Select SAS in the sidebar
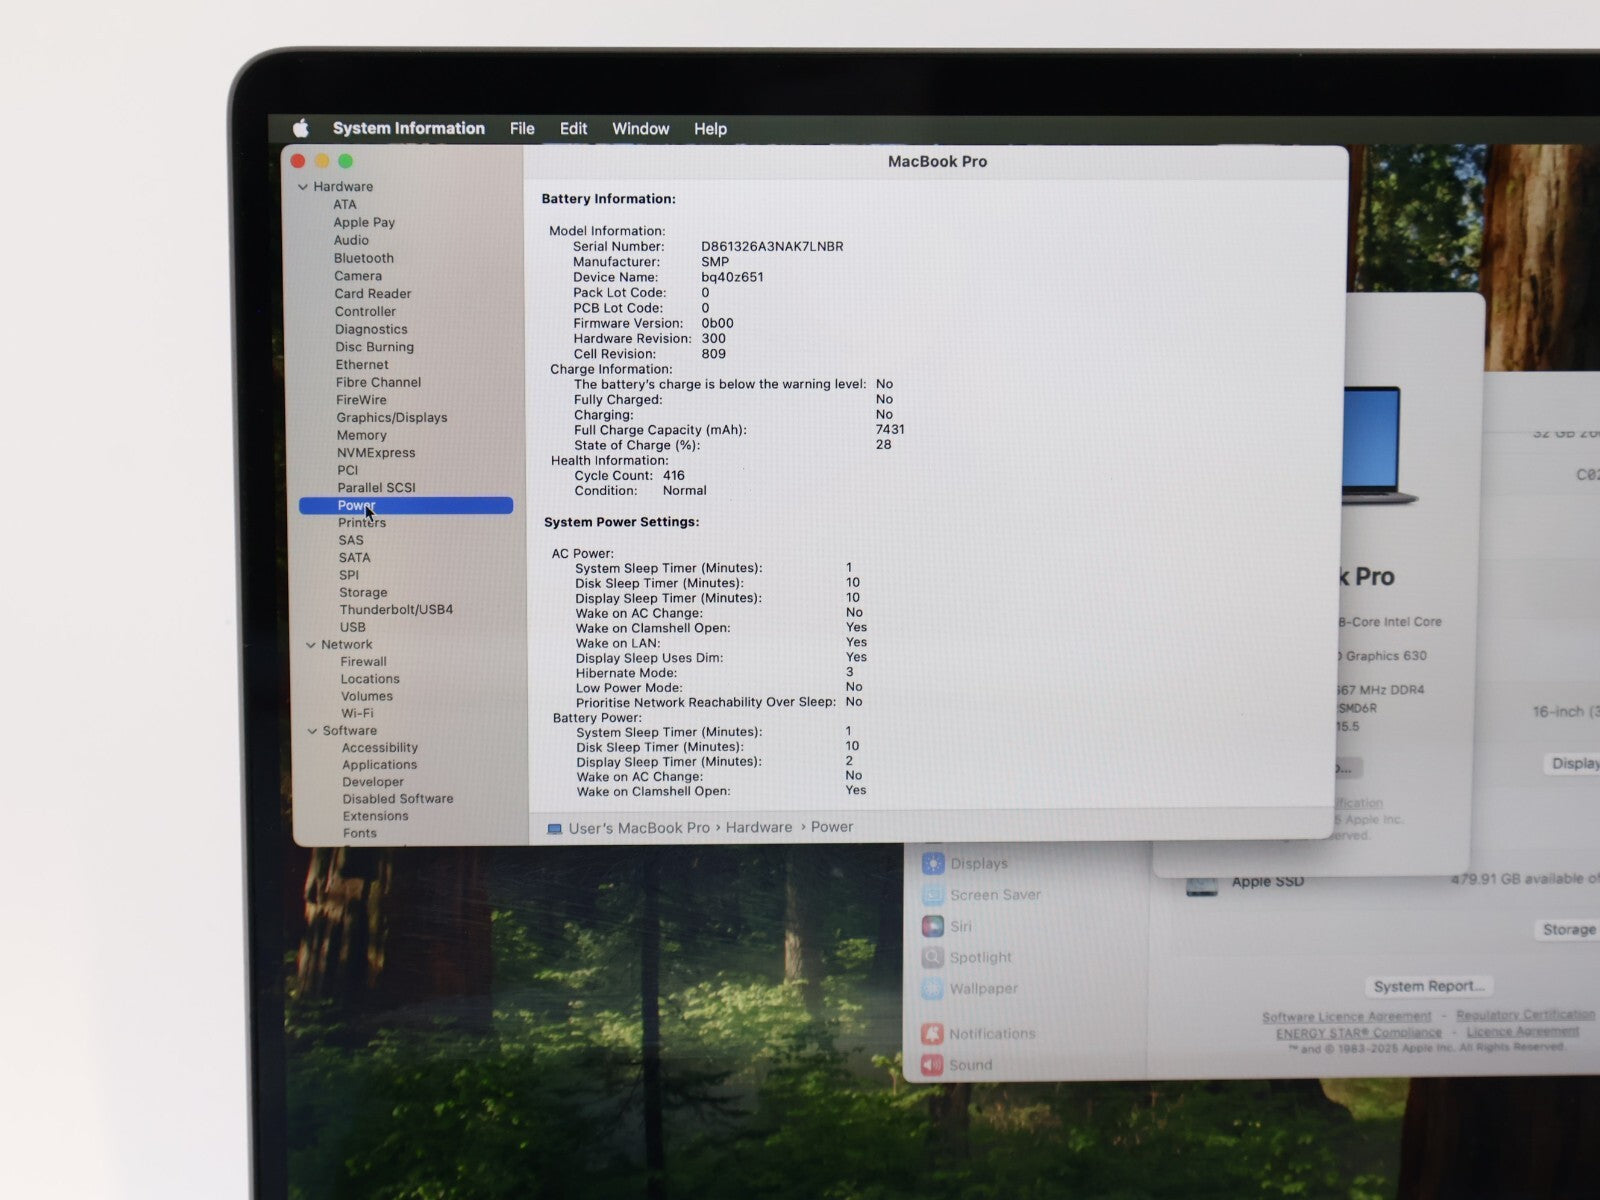The height and width of the screenshot is (1200, 1600). pyautogui.click(x=351, y=540)
